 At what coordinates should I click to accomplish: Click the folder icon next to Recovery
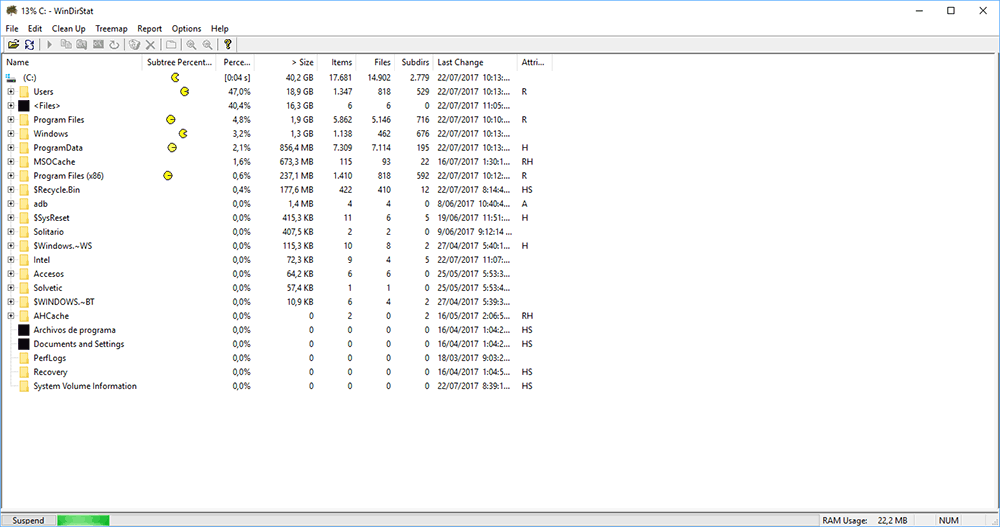(x=24, y=373)
